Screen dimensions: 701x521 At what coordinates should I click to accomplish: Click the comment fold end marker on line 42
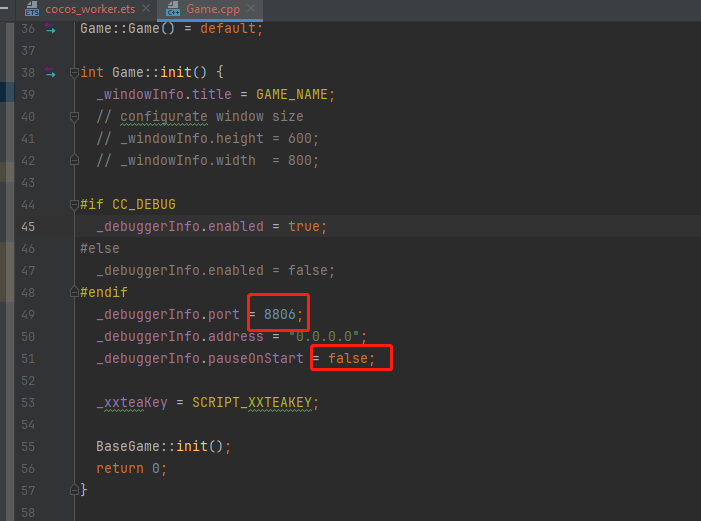pyautogui.click(x=74, y=160)
